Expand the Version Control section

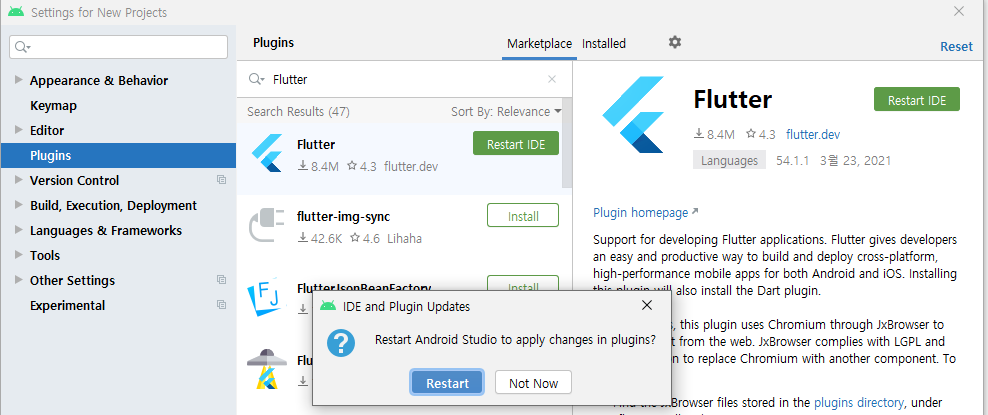tap(18, 179)
